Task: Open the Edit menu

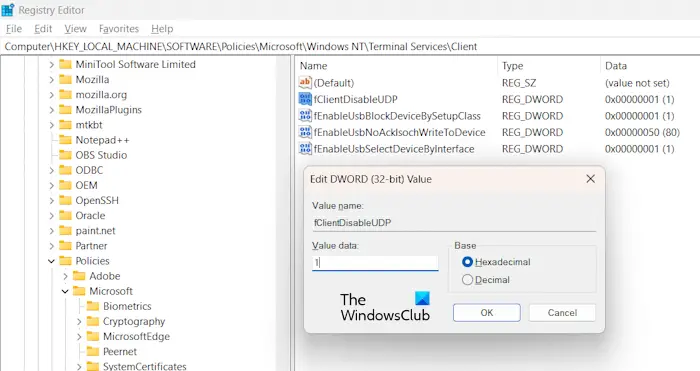Action: (43, 29)
